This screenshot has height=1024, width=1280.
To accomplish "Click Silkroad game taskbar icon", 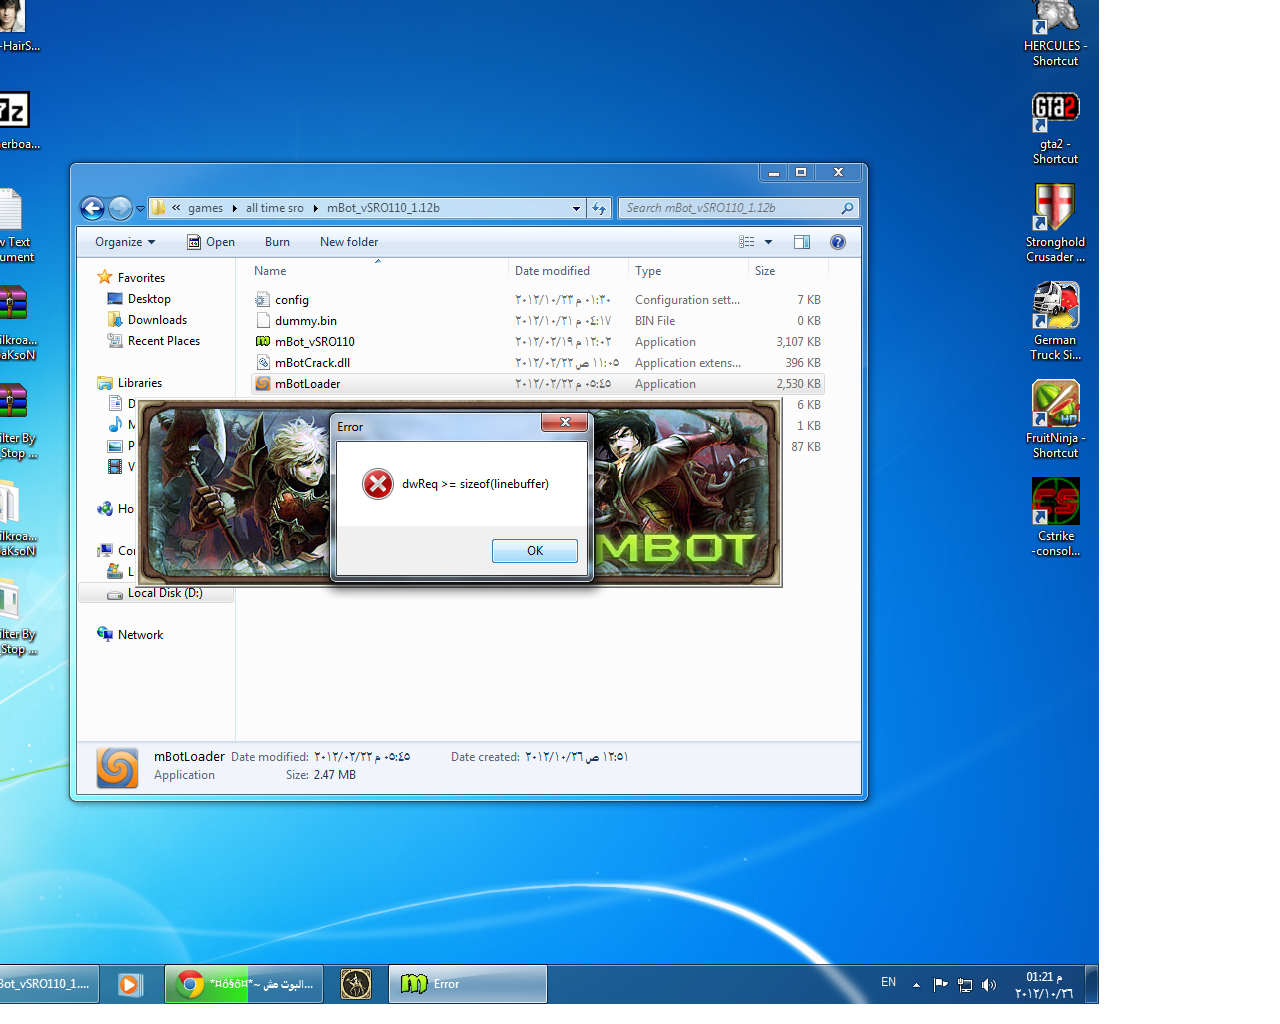I will coord(356,984).
